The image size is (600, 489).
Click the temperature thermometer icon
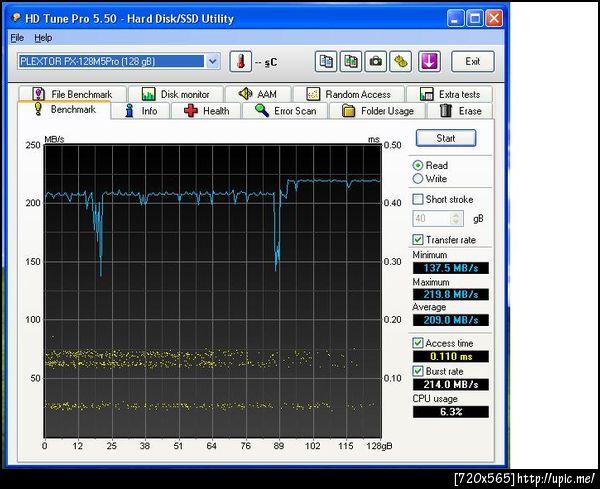[x=240, y=62]
